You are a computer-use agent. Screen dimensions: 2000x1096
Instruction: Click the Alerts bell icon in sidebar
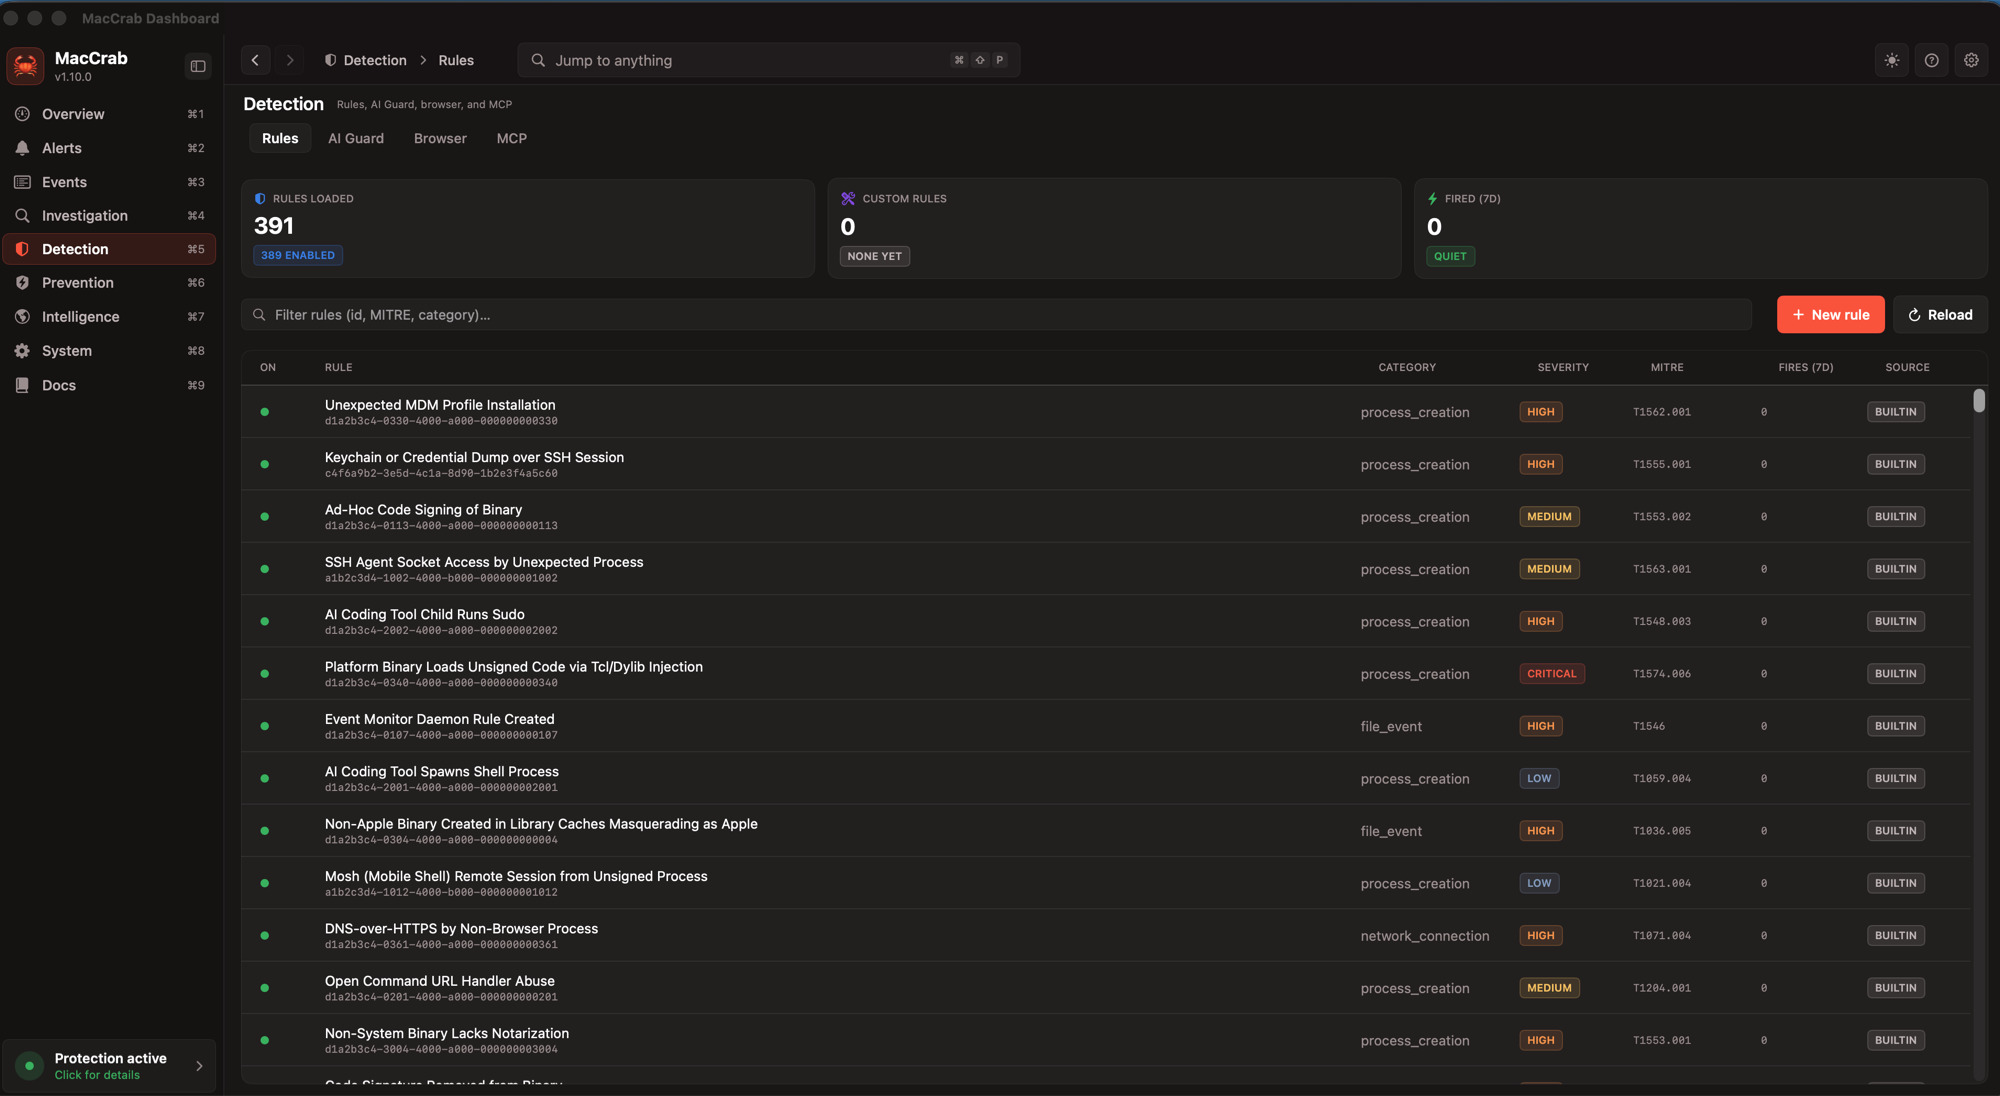[22, 148]
